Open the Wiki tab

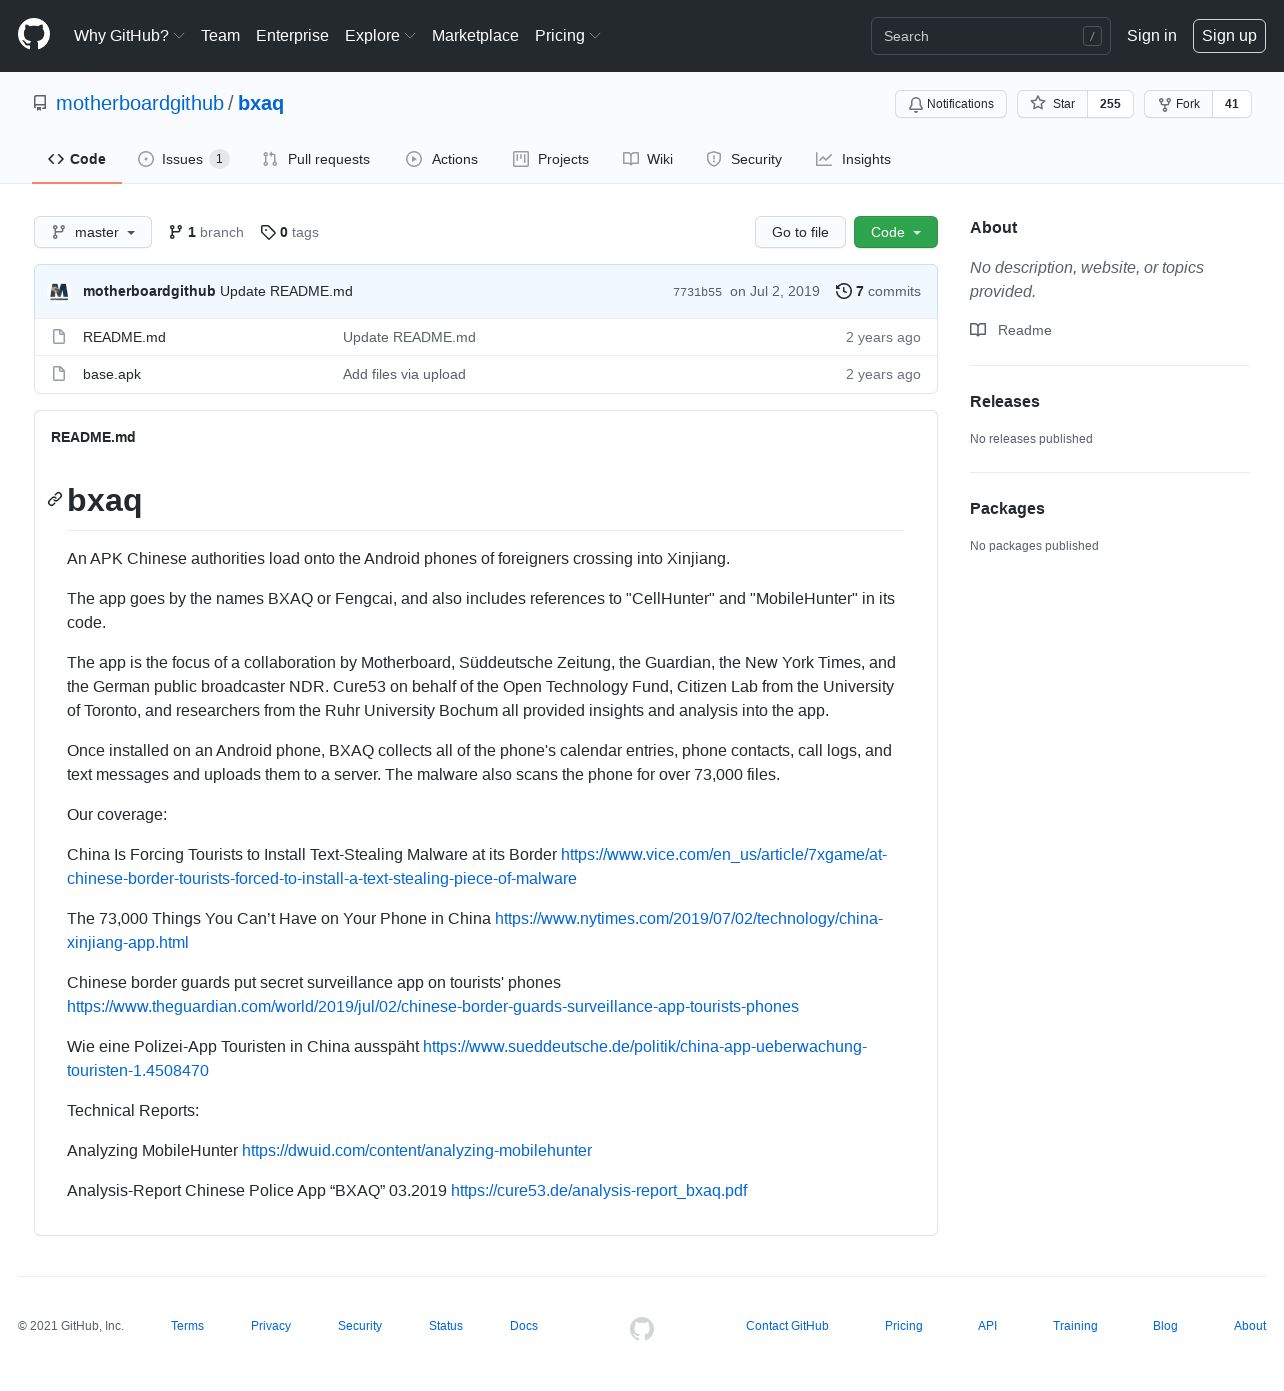648,159
